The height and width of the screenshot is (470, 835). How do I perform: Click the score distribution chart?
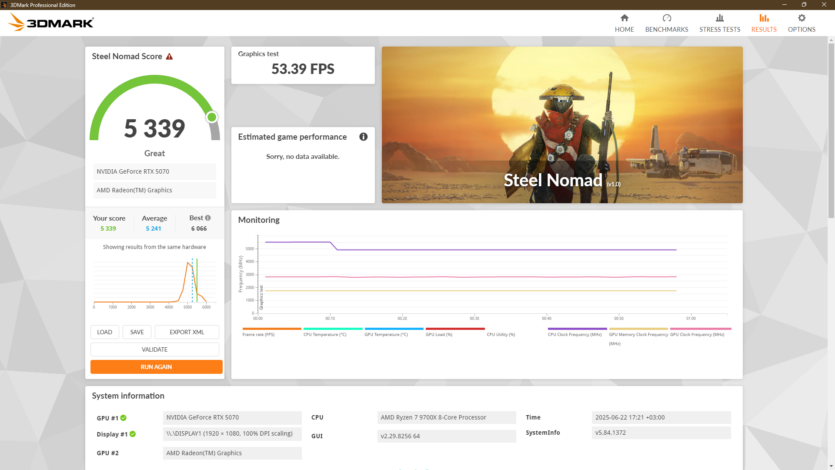[154, 284]
